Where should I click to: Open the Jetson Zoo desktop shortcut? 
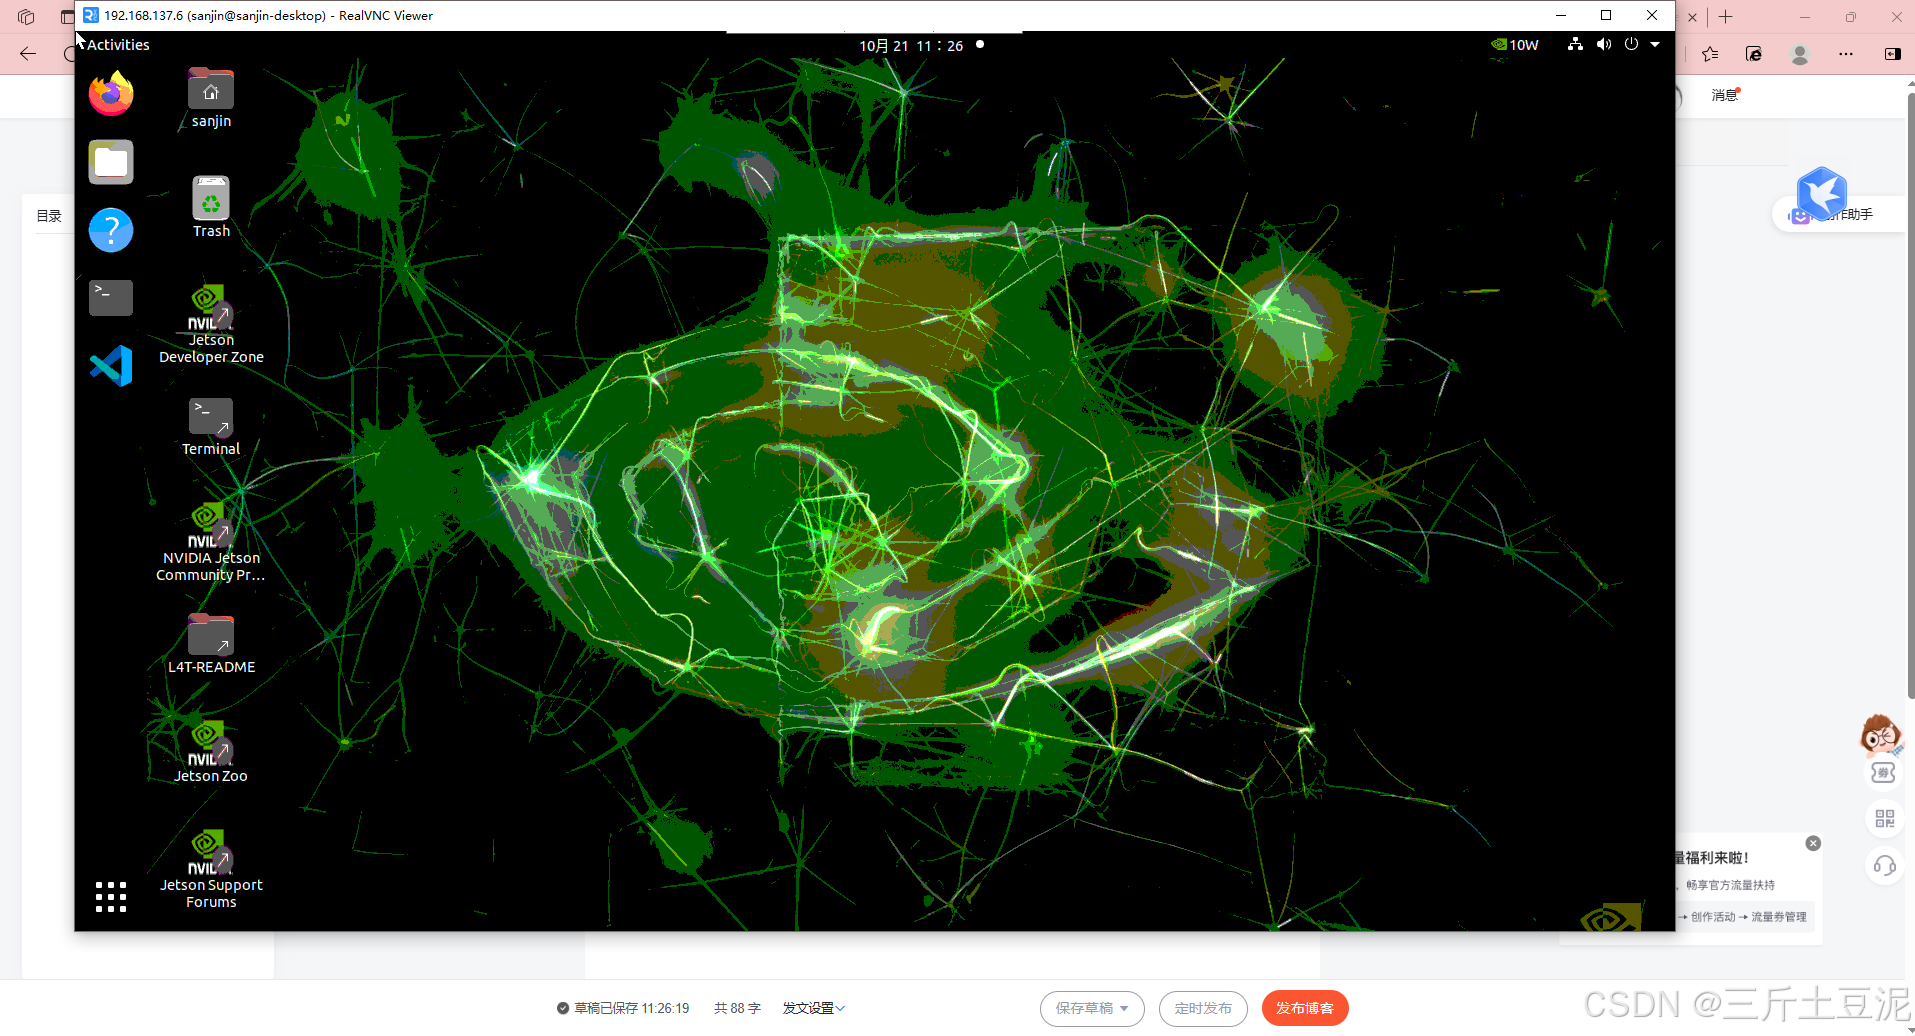tap(211, 752)
